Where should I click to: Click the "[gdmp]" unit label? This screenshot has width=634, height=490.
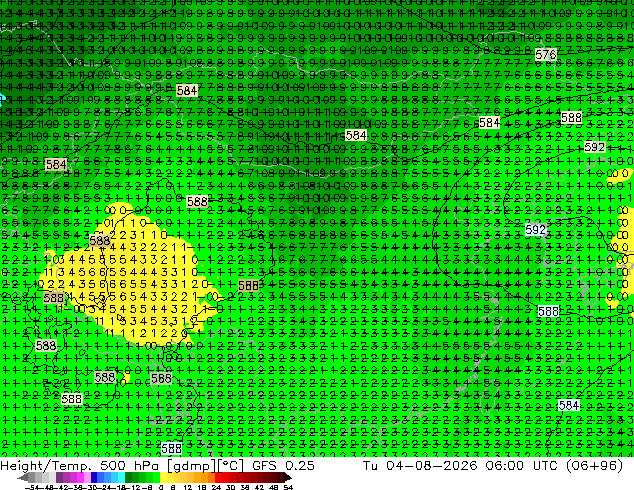(190, 466)
